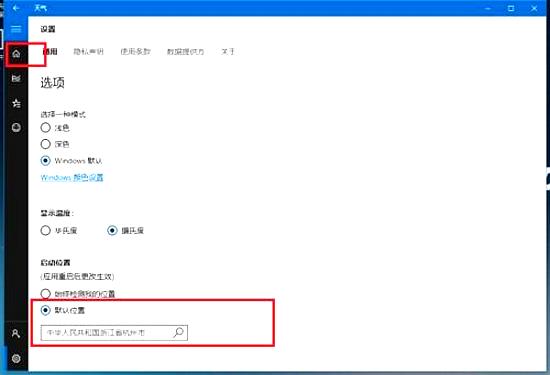Go to the Forecast home icon
This screenshot has height=375, width=550.
click(x=16, y=54)
